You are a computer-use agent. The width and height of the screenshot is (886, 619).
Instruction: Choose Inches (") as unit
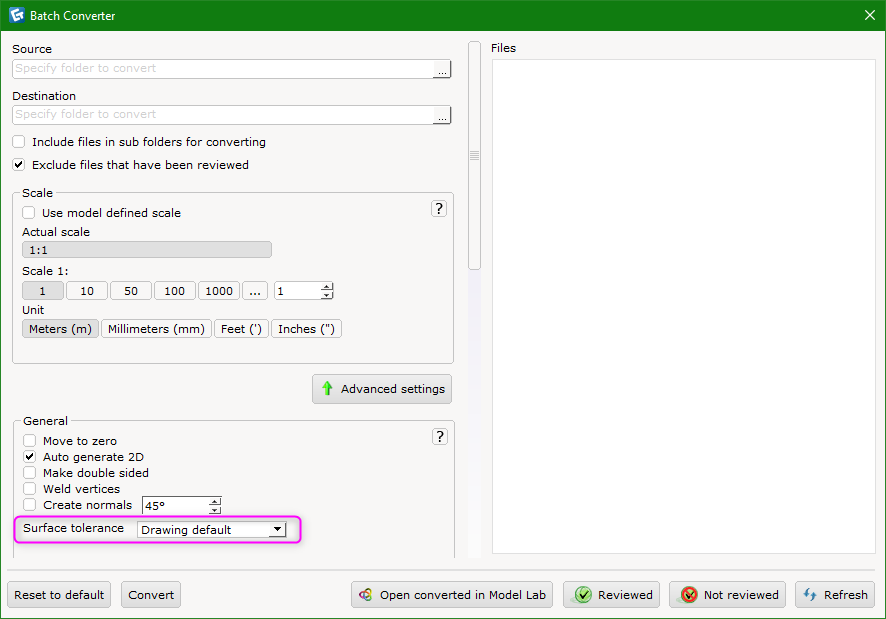(x=306, y=329)
